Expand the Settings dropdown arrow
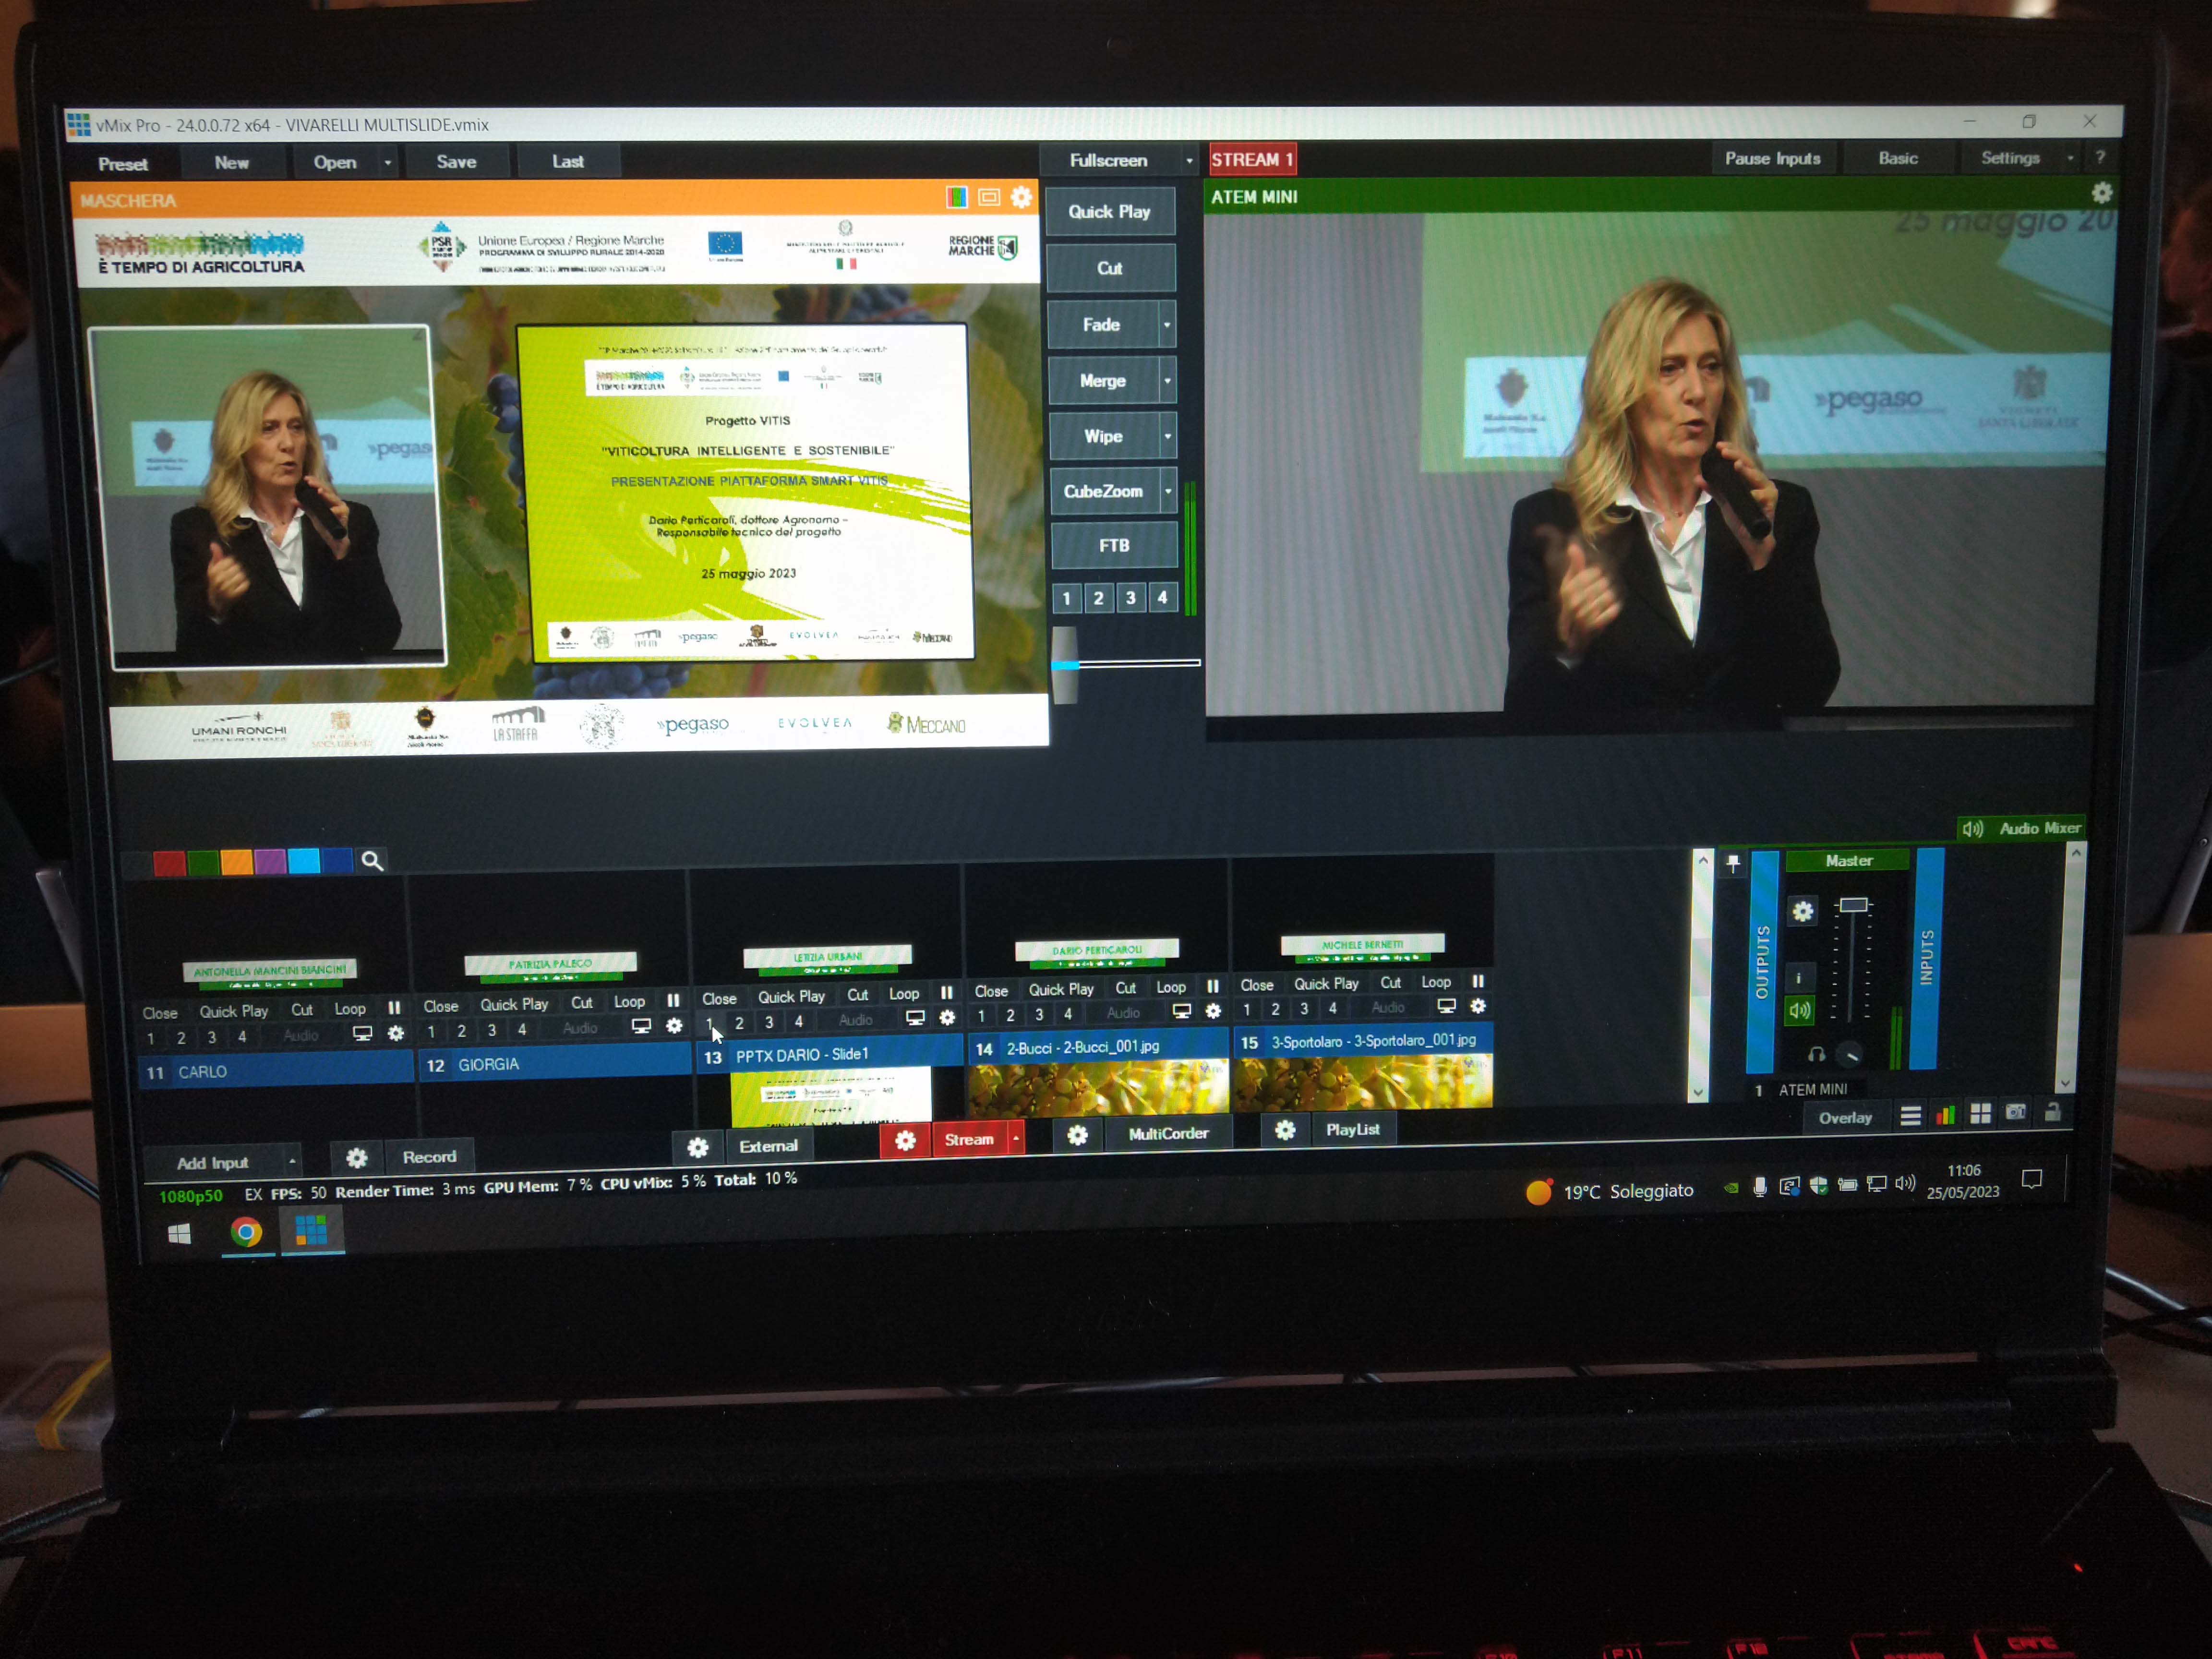This screenshot has height=1659, width=2212. 2070,158
